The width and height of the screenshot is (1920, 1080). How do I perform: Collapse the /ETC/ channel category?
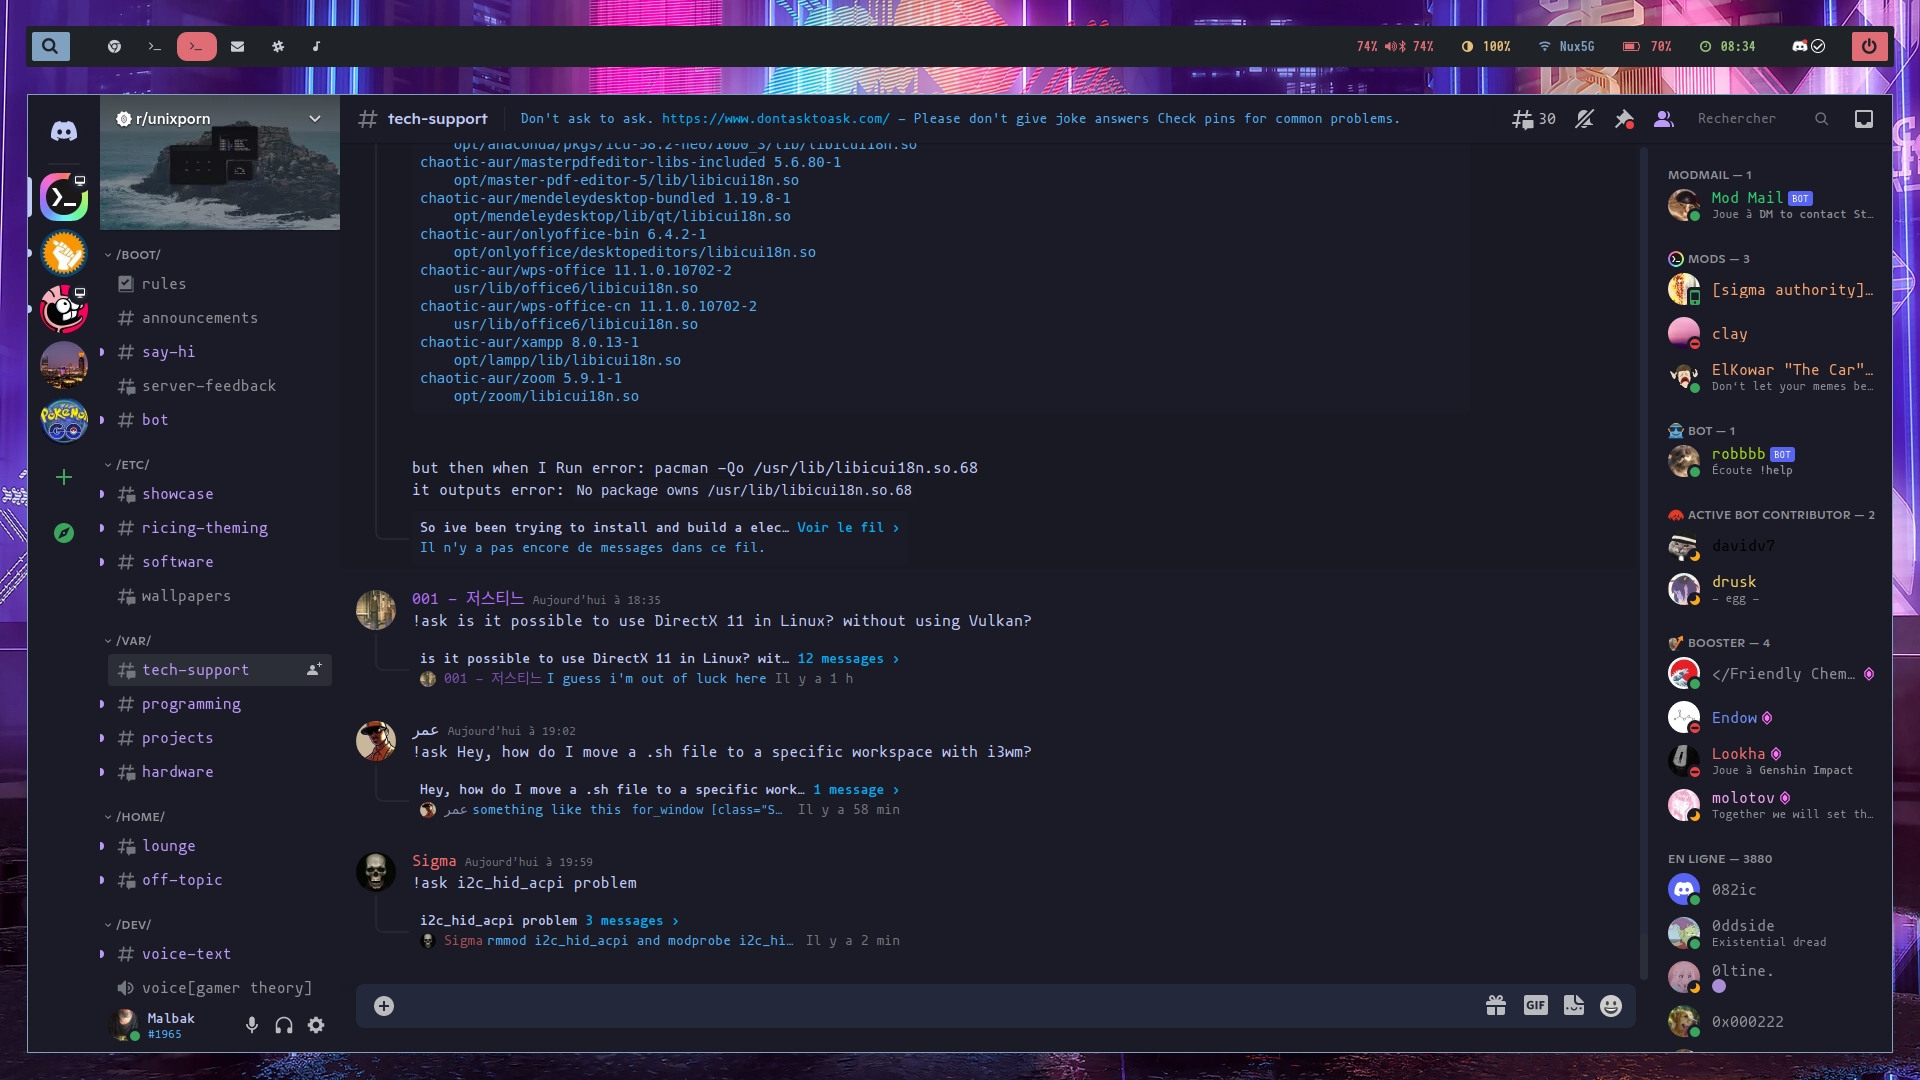click(131, 465)
